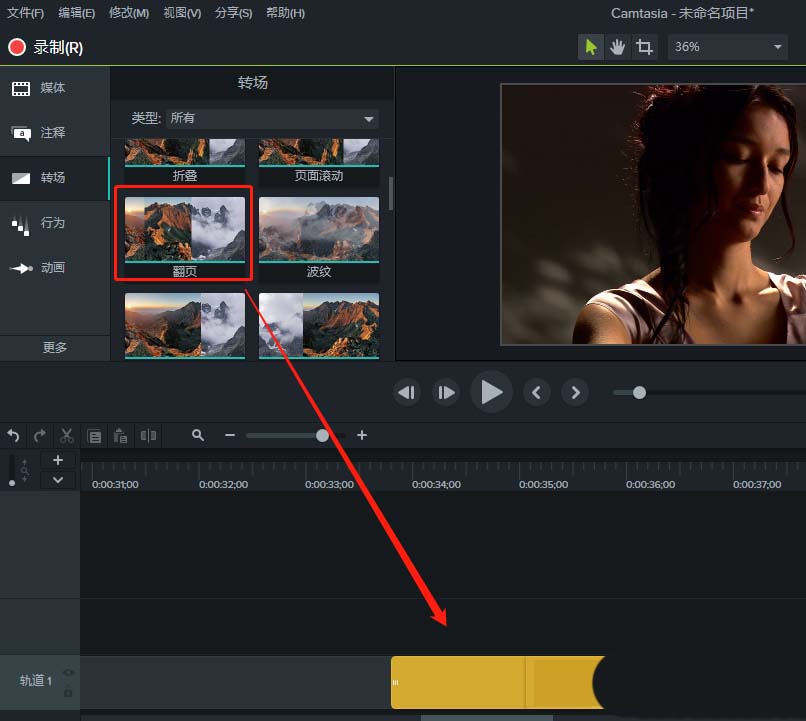Paste using the timeline paste icon
The height and width of the screenshot is (721, 806).
pos(121,436)
